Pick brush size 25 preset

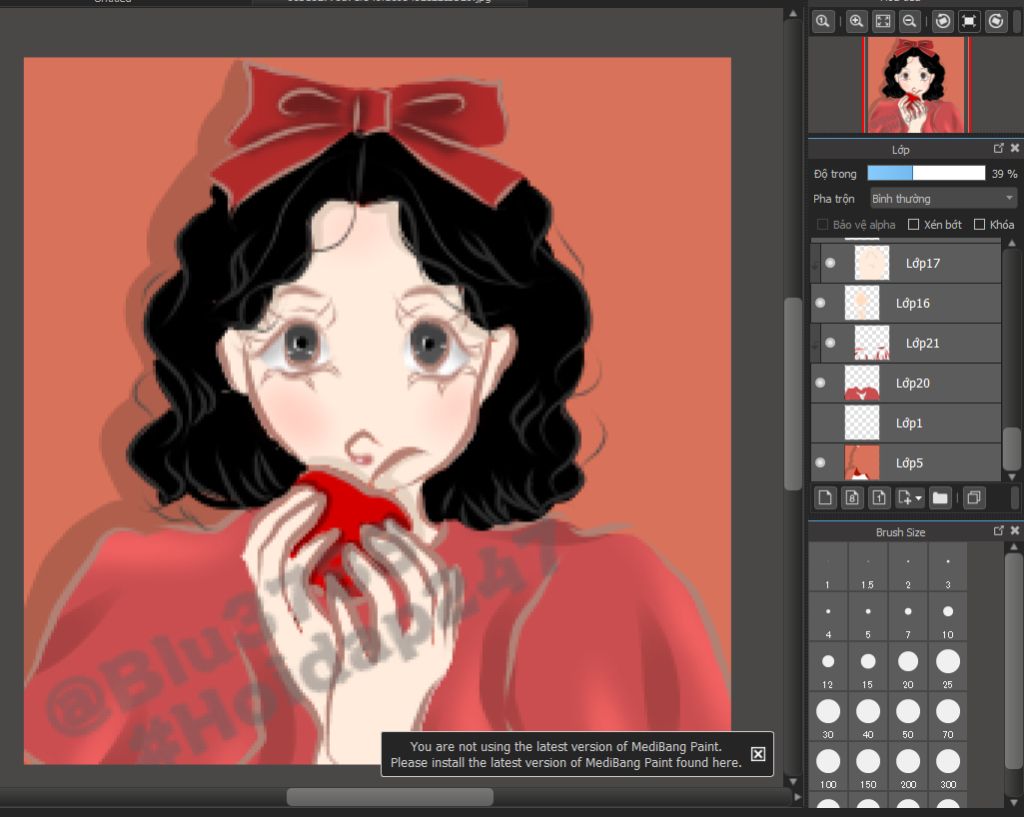coord(948,667)
